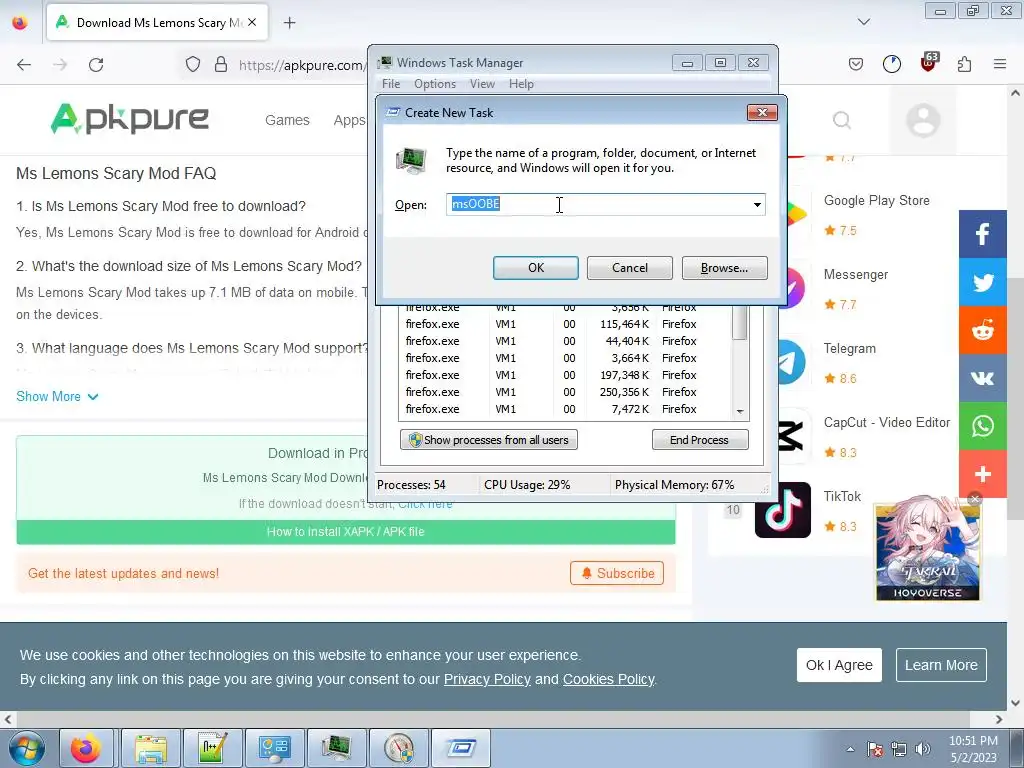Click Cancel in Create New Task
This screenshot has height=768, width=1024.
pyautogui.click(x=630, y=268)
